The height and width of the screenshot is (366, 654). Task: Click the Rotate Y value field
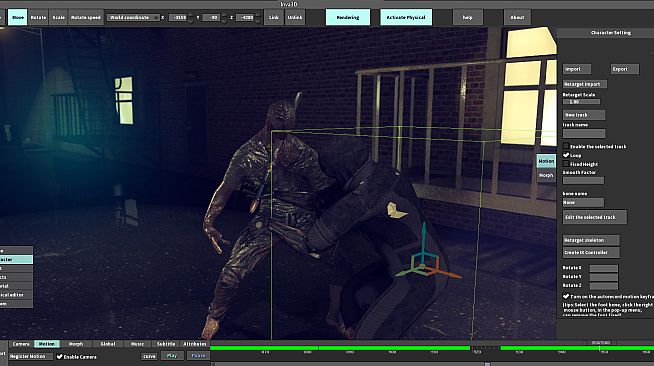point(604,277)
